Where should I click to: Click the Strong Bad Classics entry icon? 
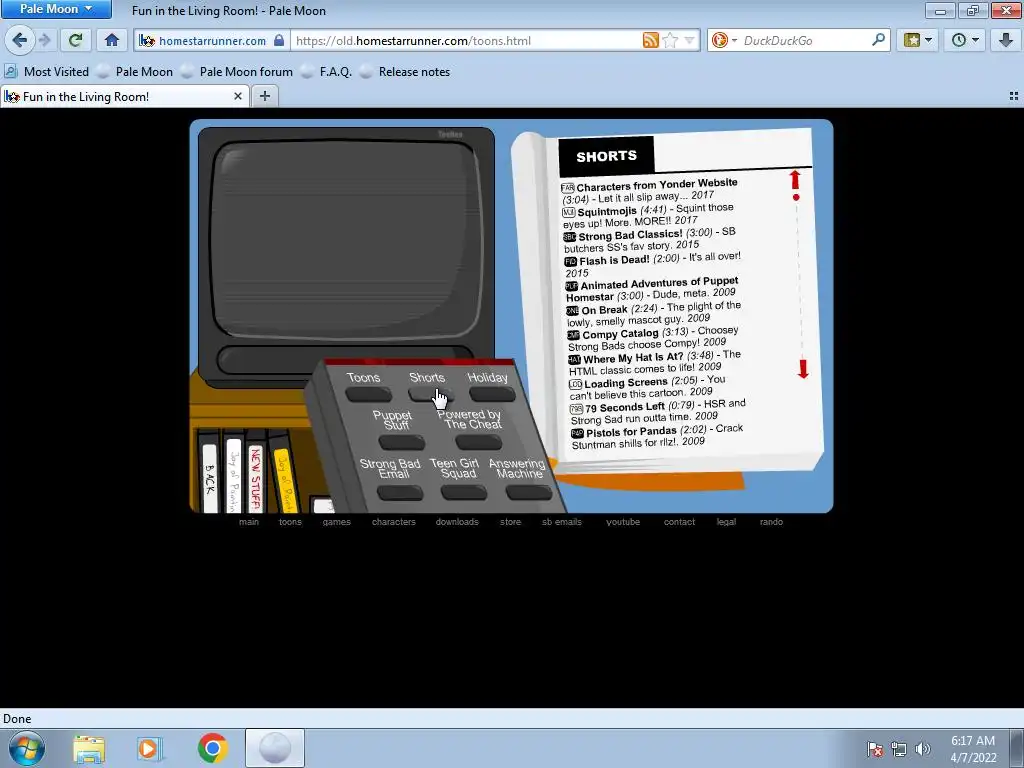[569, 236]
